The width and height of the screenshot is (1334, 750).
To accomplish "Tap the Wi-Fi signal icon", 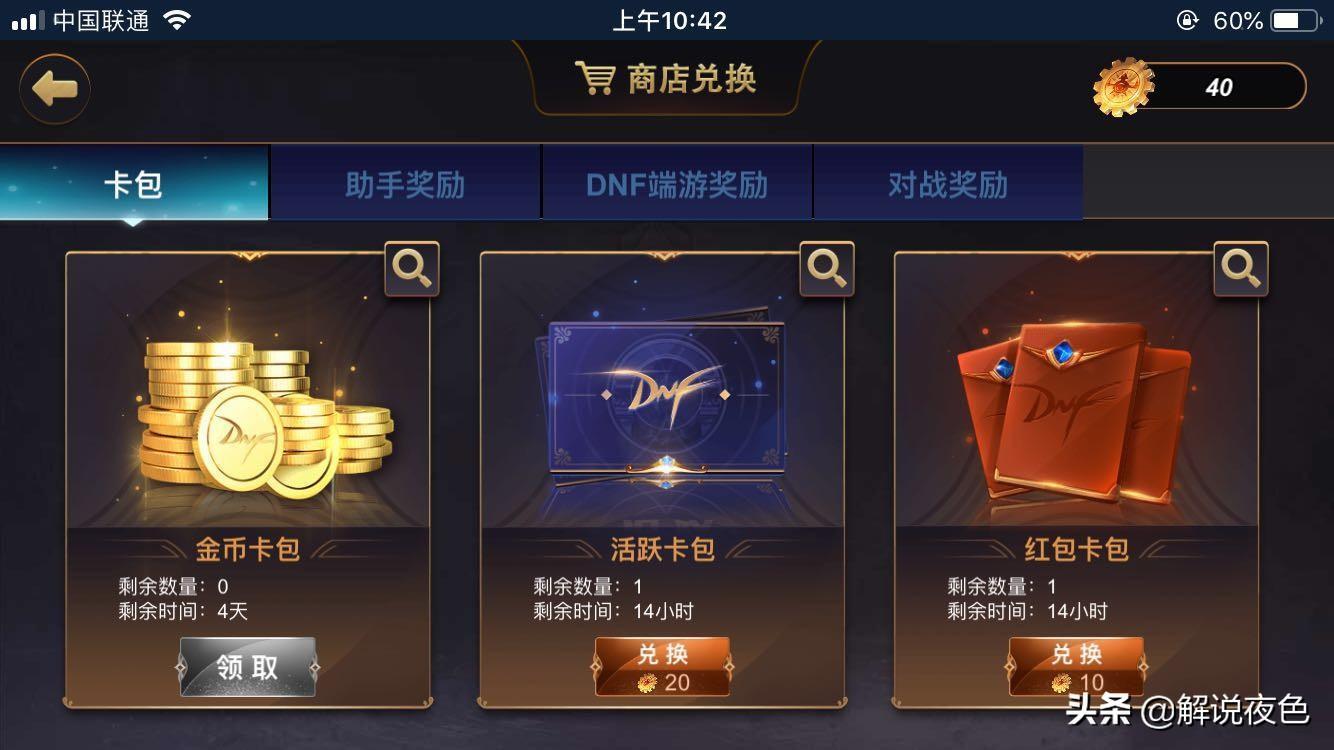I will click(177, 20).
